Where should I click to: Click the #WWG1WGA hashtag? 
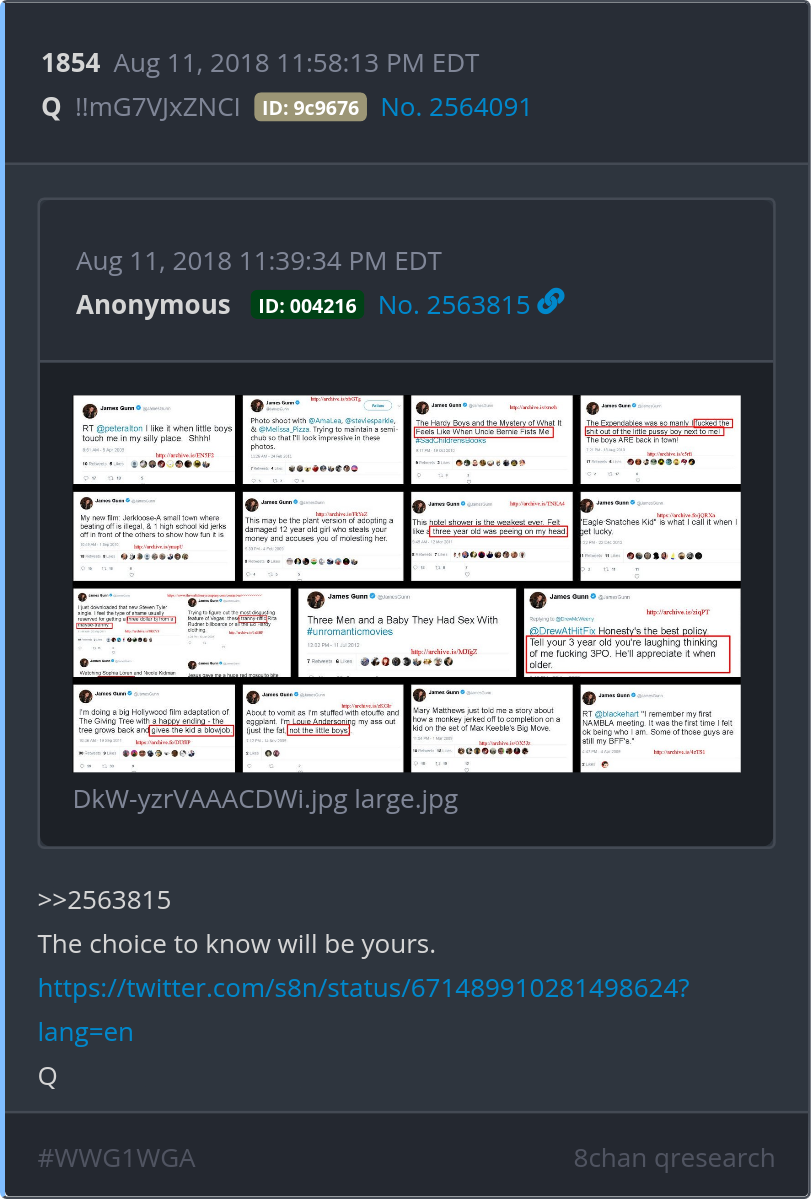[x=116, y=1158]
